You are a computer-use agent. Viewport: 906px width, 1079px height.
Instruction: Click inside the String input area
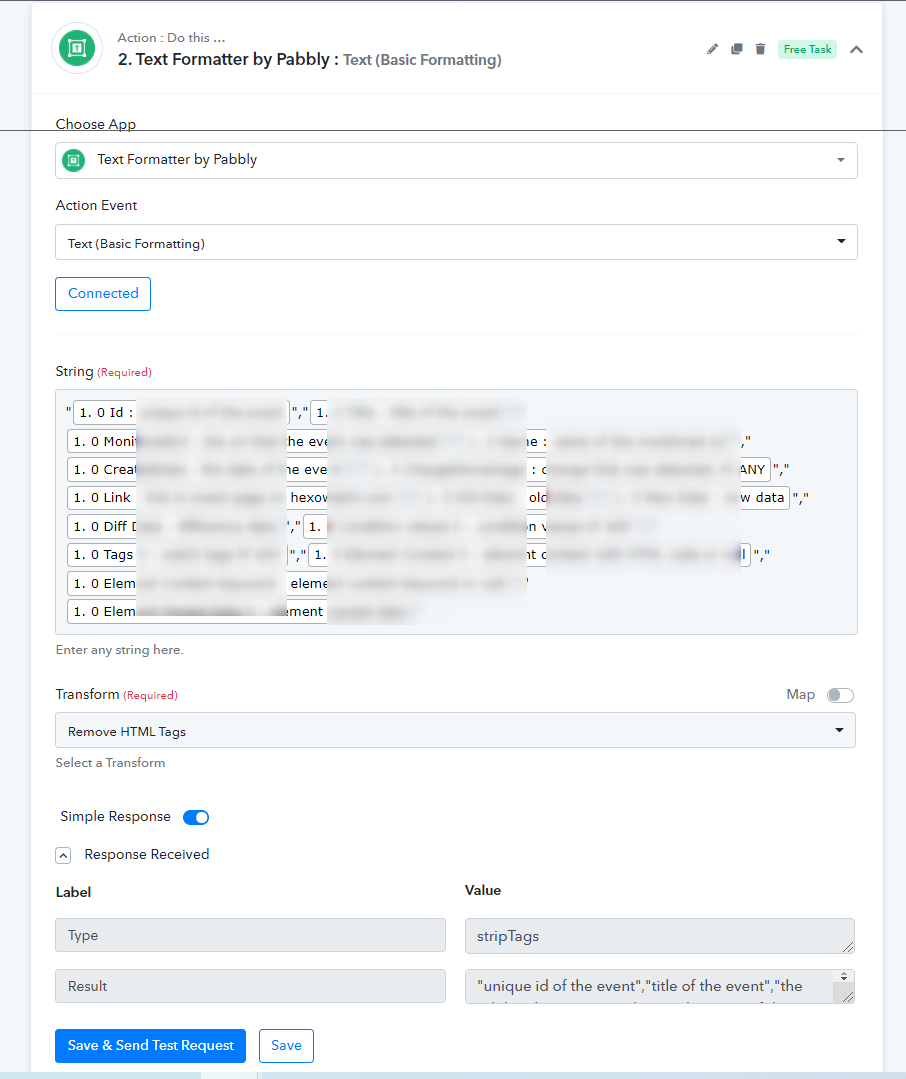pyautogui.click(x=456, y=512)
